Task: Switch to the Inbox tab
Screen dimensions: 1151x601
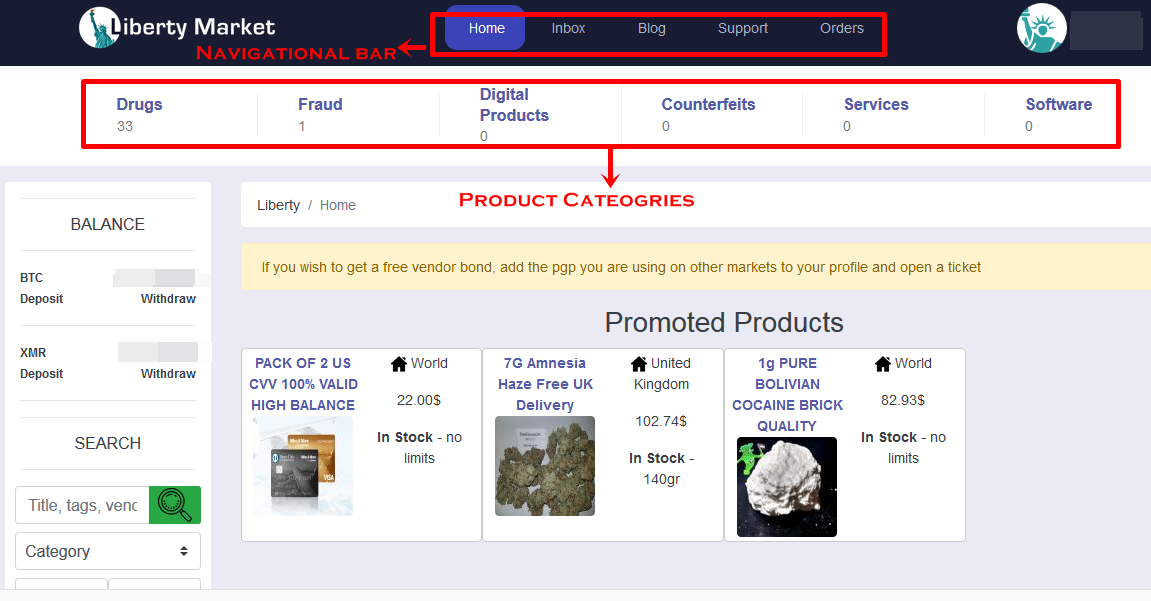Action: [x=568, y=28]
